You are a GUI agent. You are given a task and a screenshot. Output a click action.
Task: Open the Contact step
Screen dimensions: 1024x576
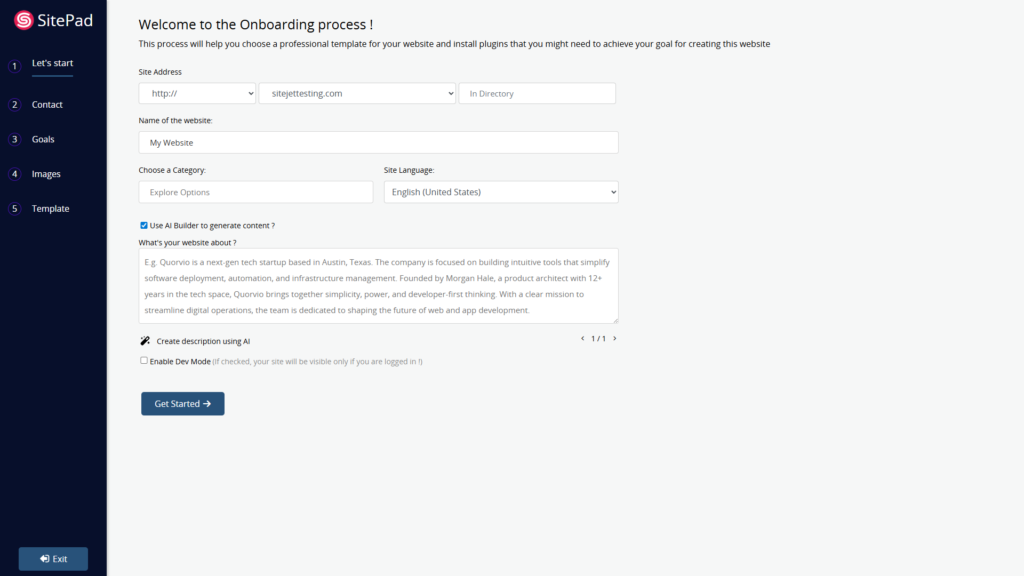pos(47,104)
